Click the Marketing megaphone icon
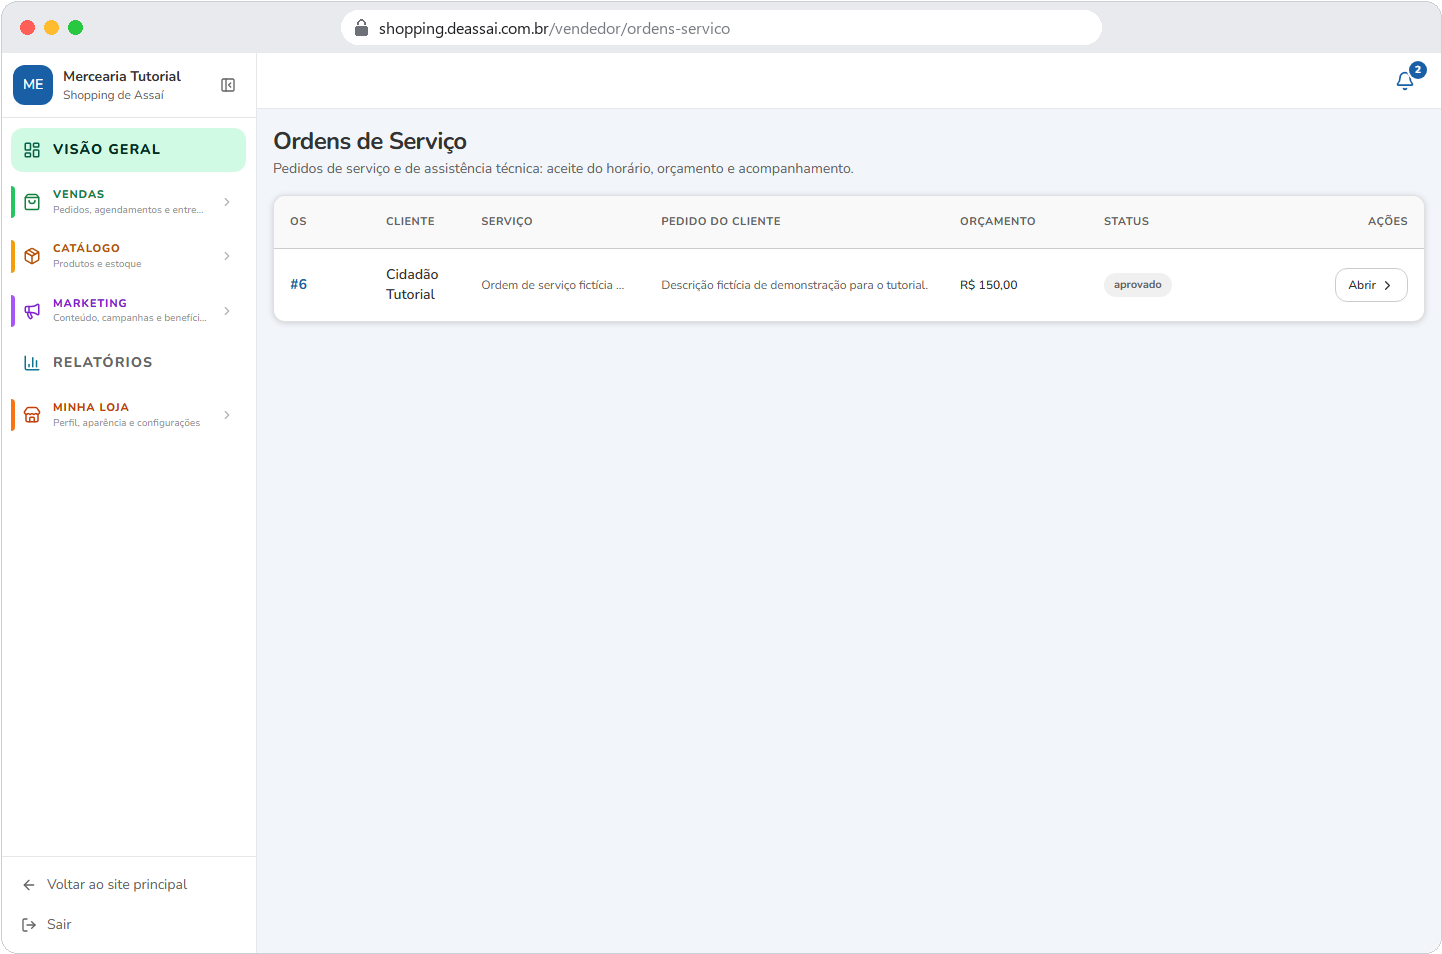The height and width of the screenshot is (954, 1442). (x=32, y=311)
